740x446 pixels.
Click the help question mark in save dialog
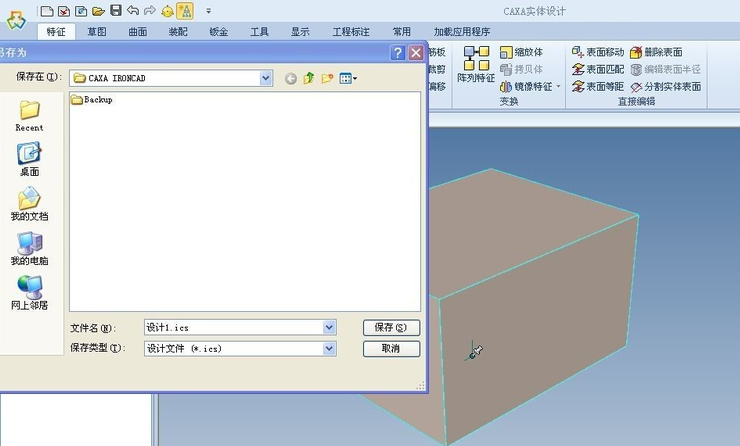click(398, 52)
